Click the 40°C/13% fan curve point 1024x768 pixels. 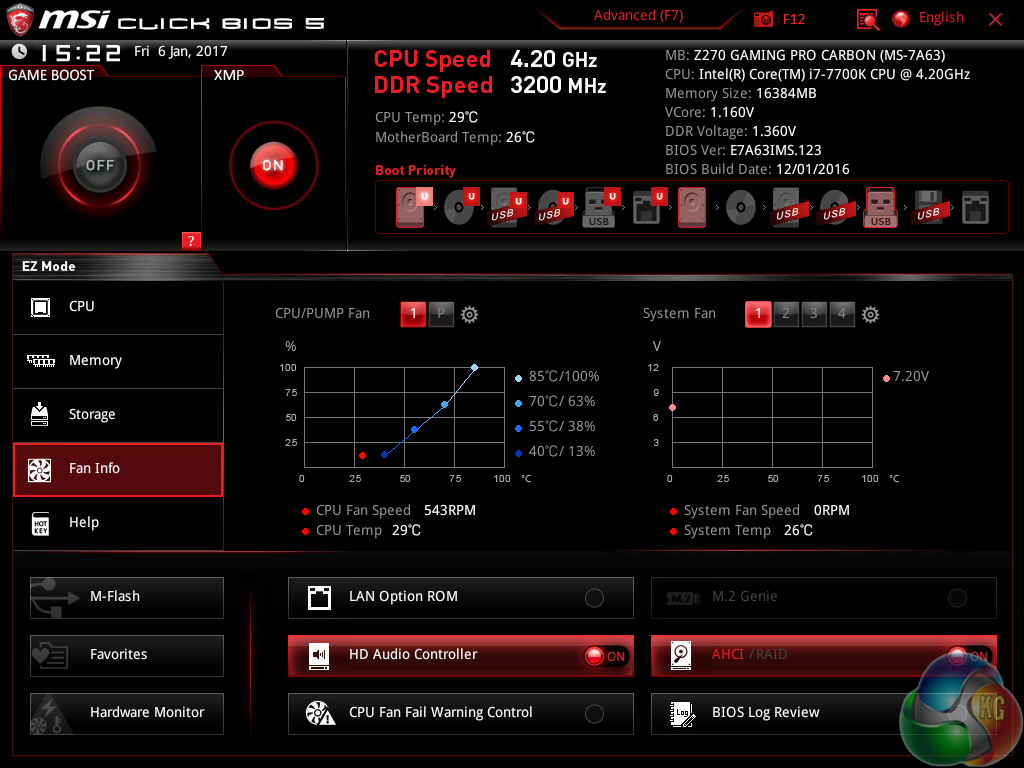point(385,455)
